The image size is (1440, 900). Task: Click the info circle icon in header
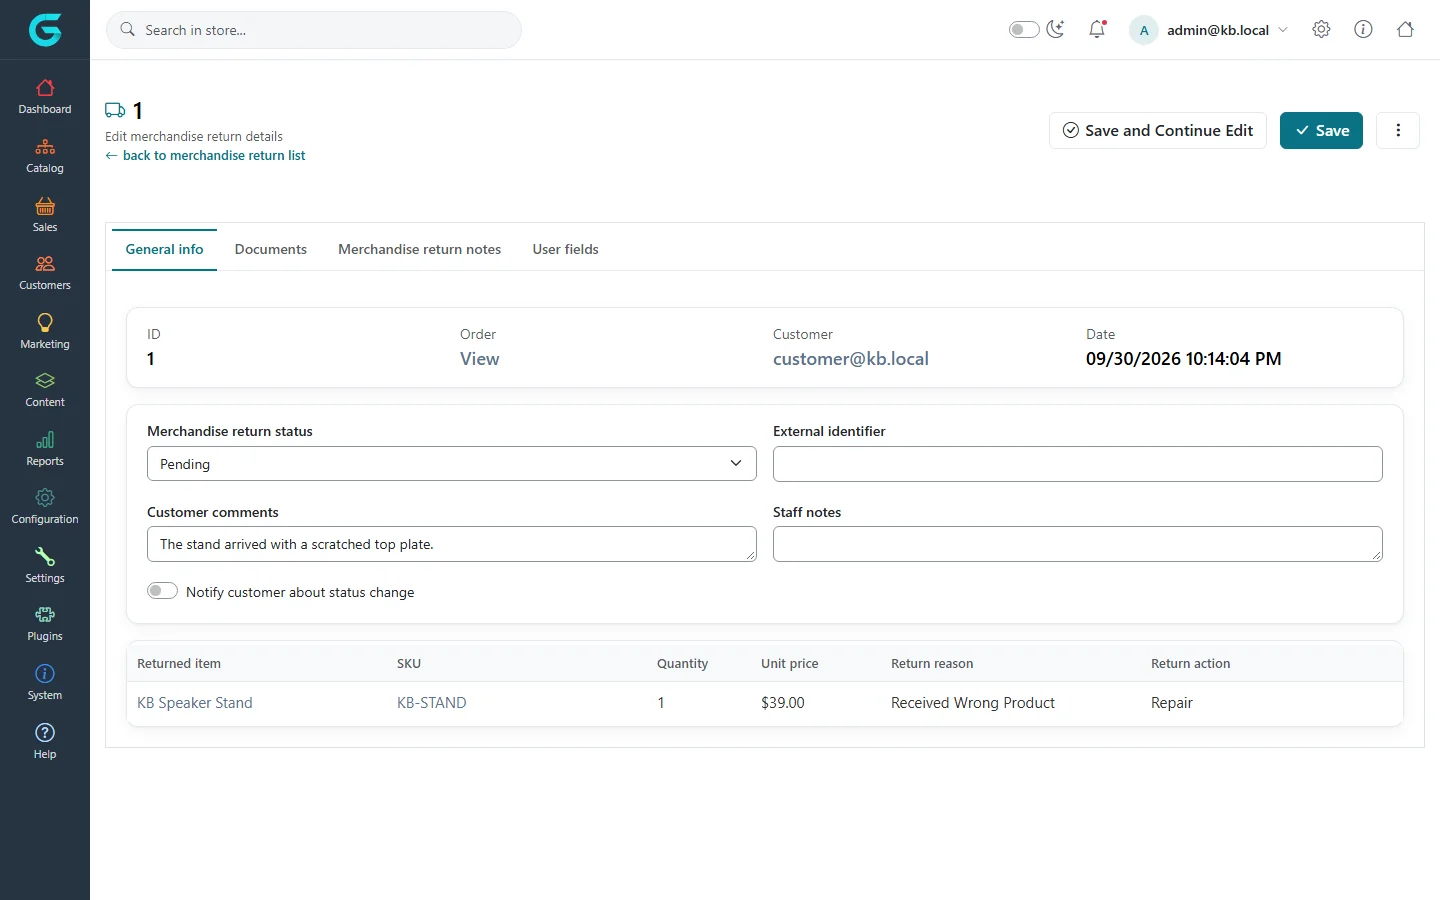[1363, 30]
